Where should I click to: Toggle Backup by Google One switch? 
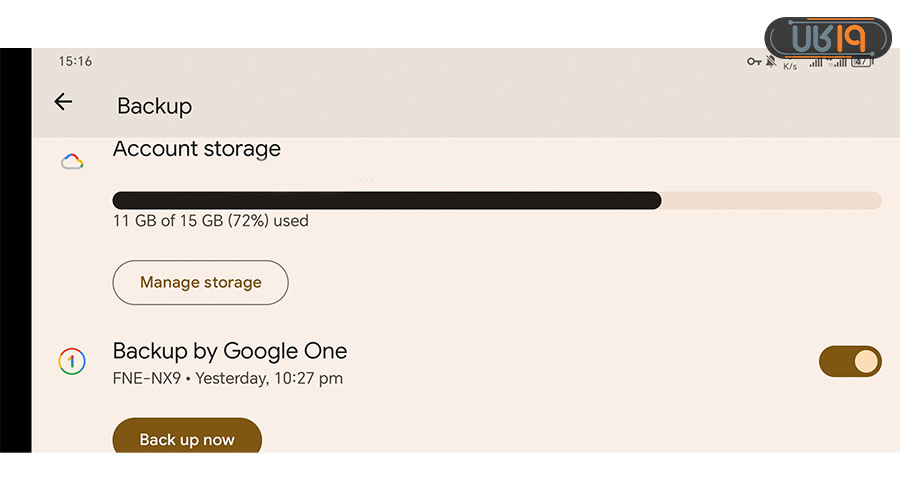click(x=850, y=361)
